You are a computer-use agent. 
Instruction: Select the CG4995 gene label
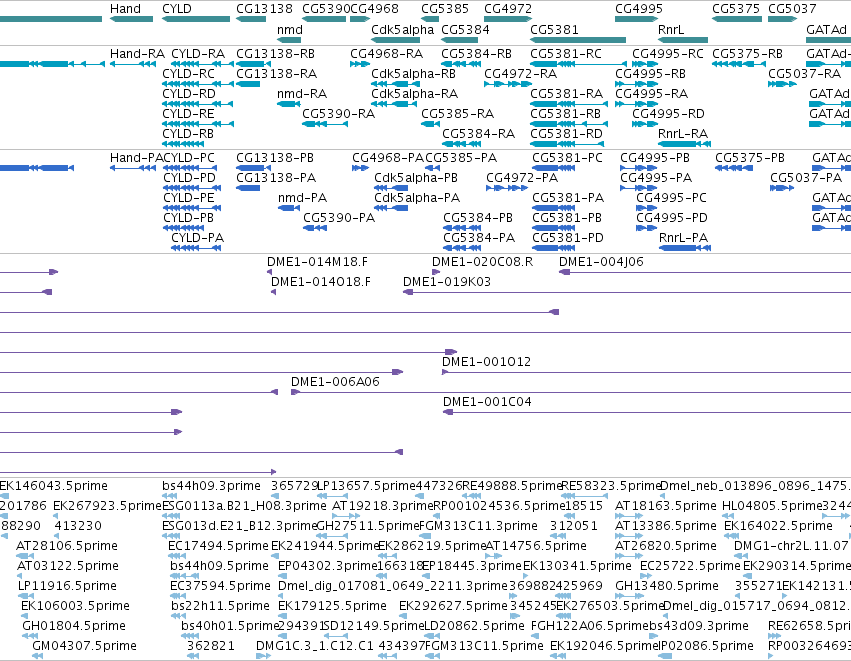pyautogui.click(x=639, y=9)
